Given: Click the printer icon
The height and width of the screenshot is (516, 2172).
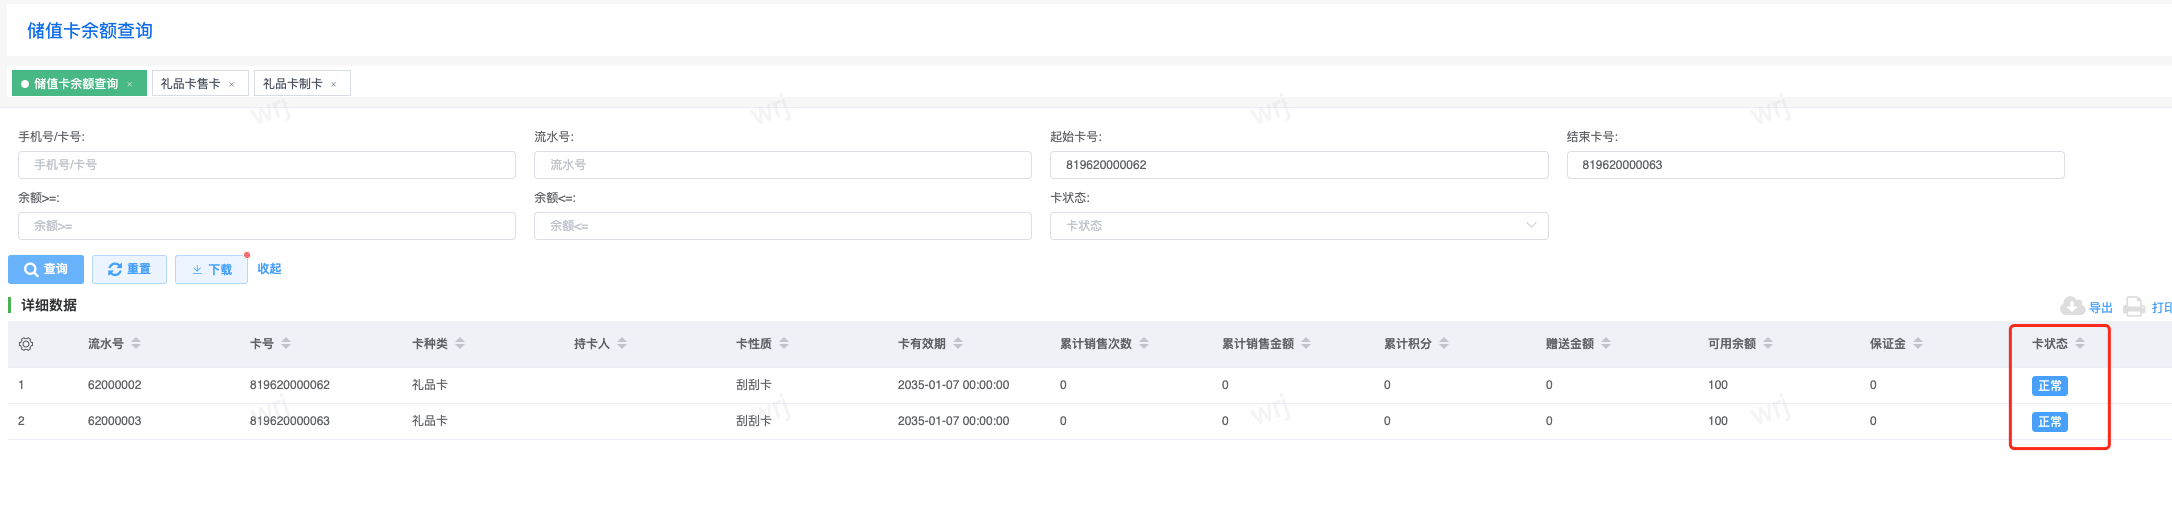Looking at the screenshot, I should (x=2134, y=306).
